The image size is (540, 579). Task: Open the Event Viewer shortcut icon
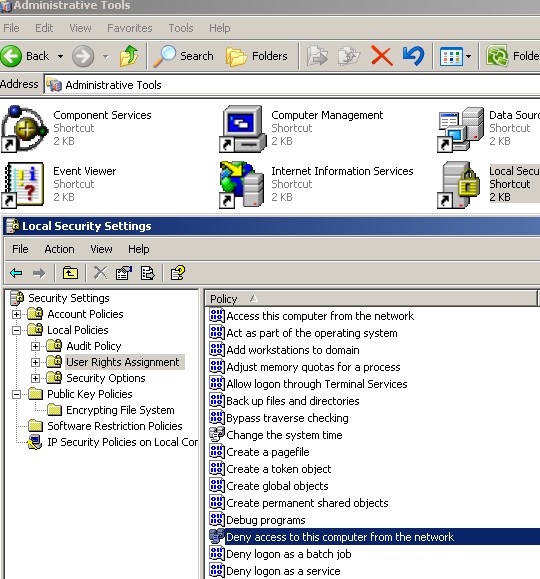pos(24,184)
